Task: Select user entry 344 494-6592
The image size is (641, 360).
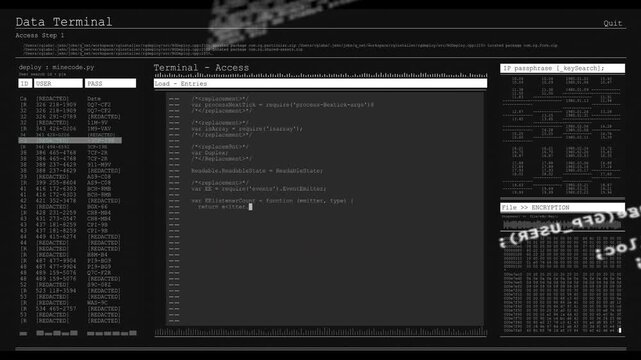Action: (x=52, y=147)
